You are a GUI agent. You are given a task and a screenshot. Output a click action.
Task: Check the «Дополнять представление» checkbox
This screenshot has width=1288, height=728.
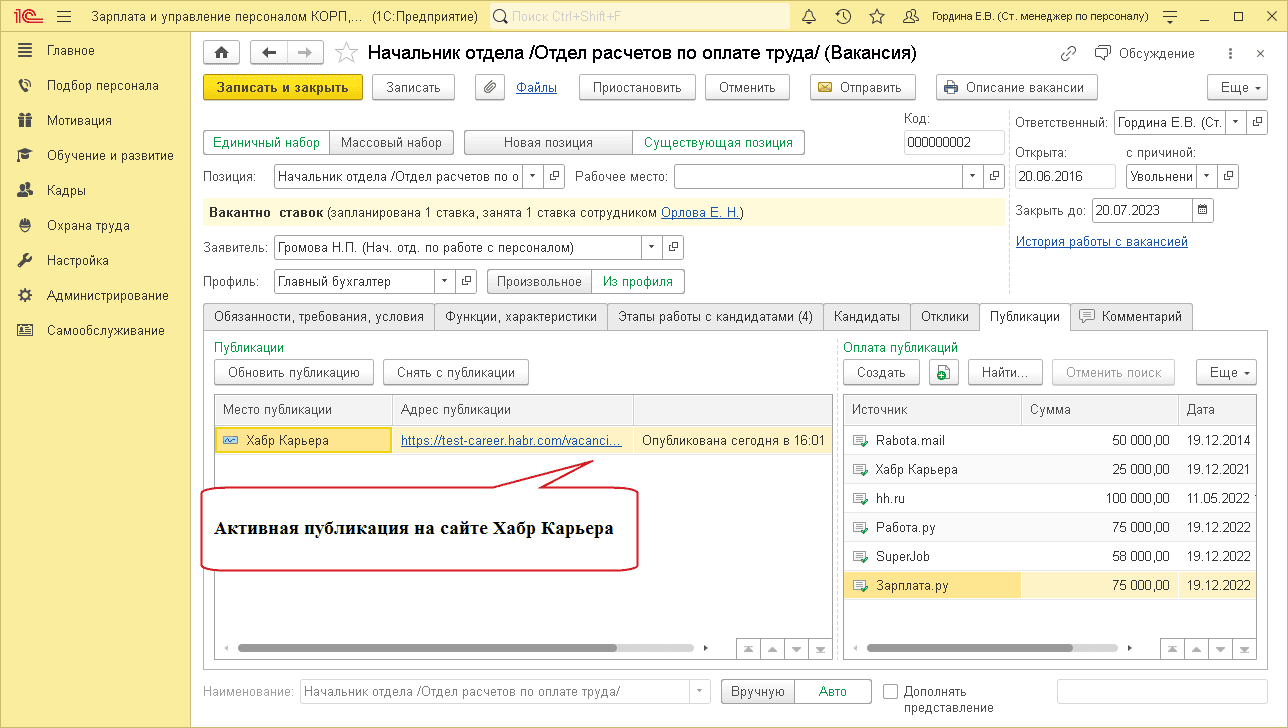889,690
